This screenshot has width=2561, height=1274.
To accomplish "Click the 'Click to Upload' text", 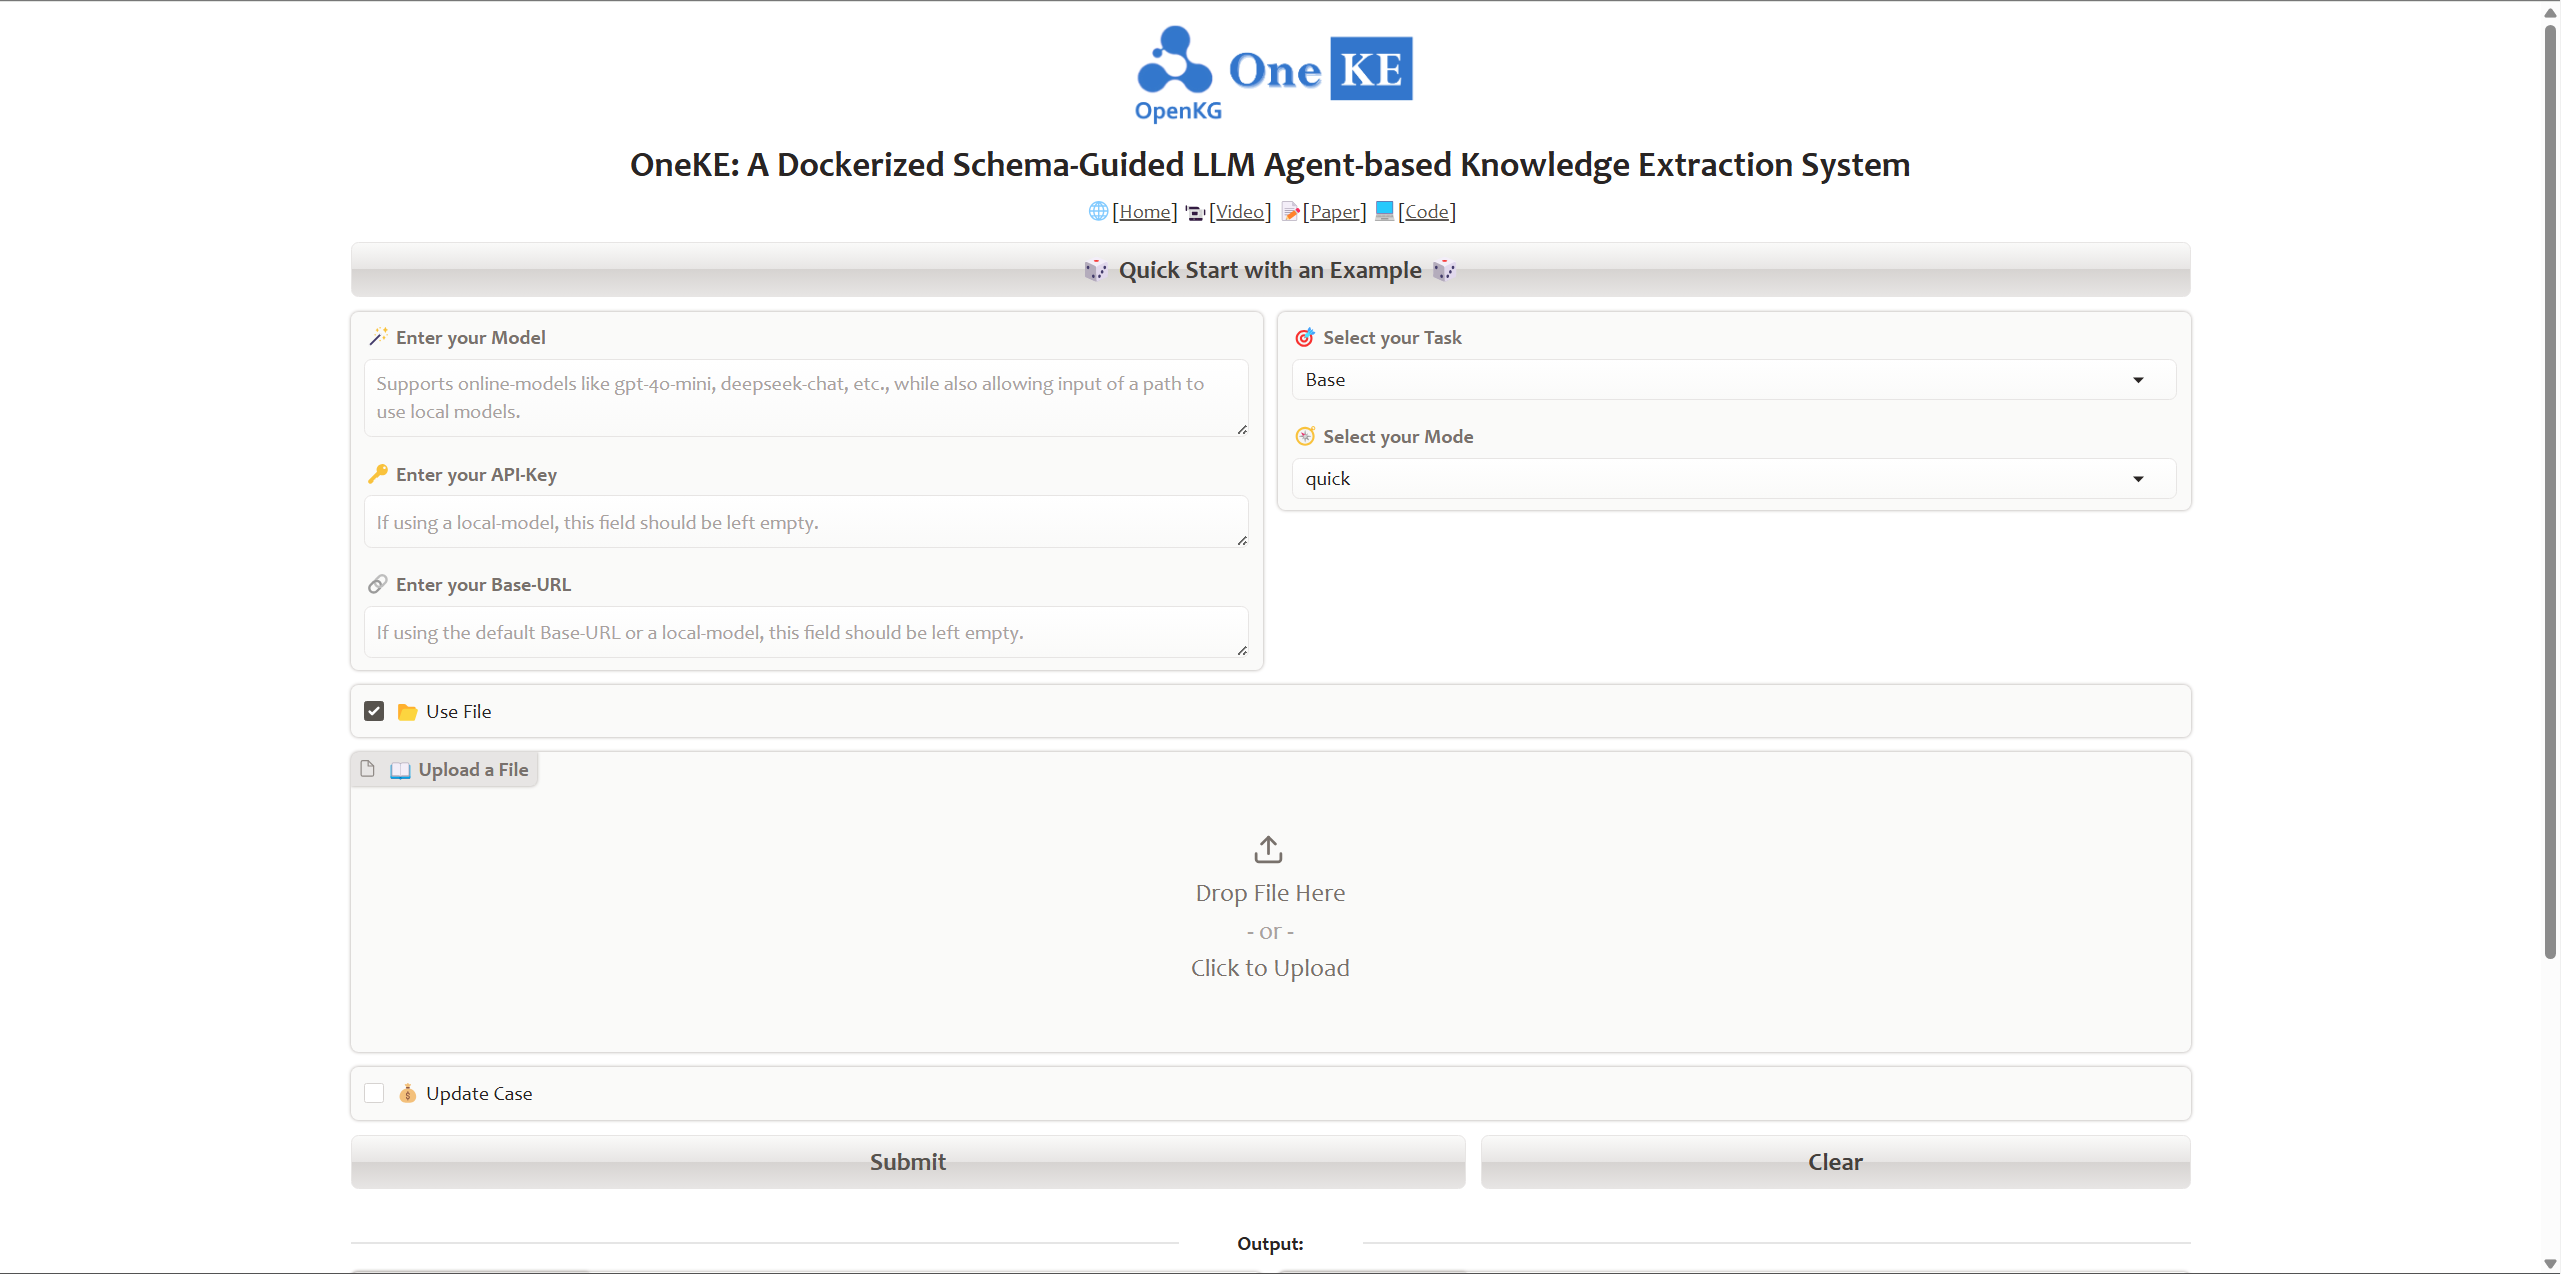I will (1270, 968).
